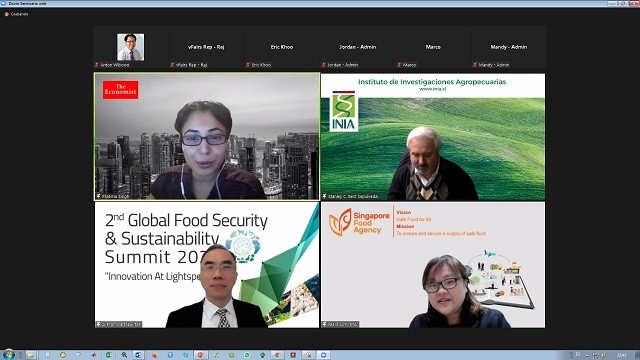Click the muted mic icon beside Jordan - Admin
This screenshot has height=360, width=640.
324,65
